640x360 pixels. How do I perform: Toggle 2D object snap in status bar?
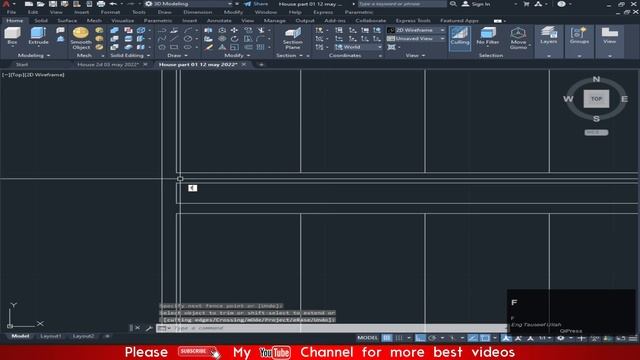point(485,338)
